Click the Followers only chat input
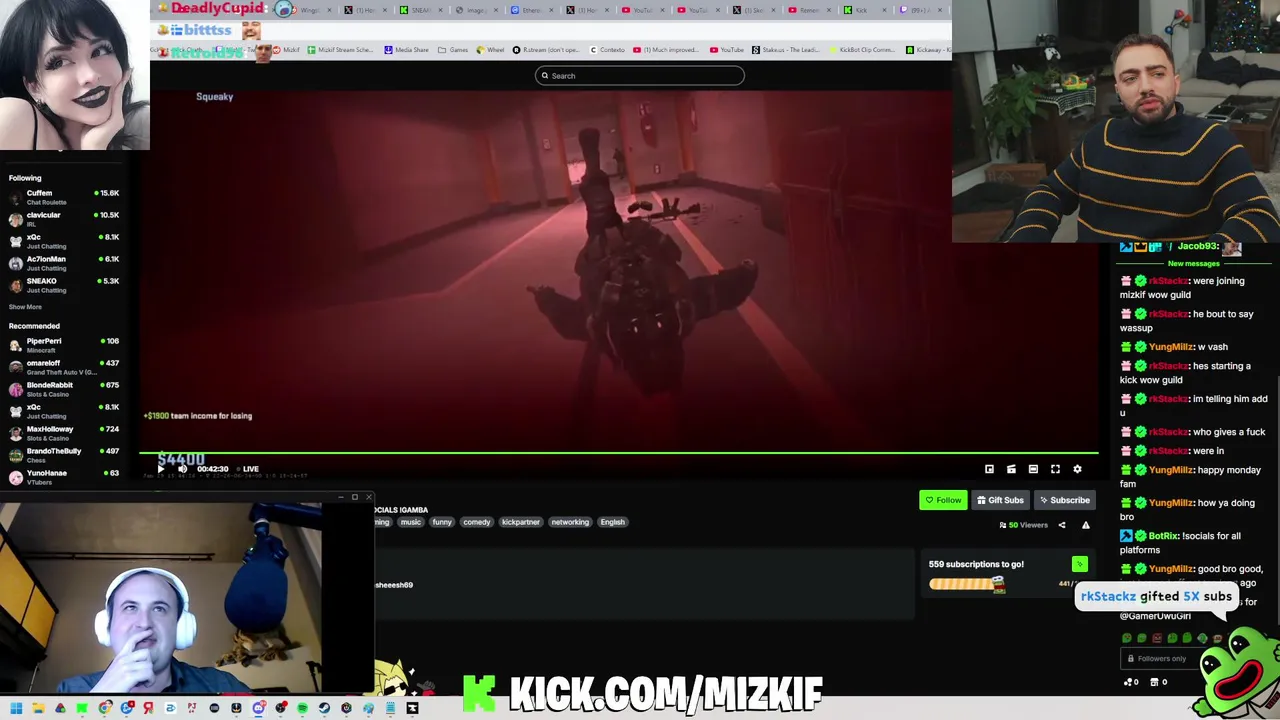The image size is (1280, 720). 1162,658
